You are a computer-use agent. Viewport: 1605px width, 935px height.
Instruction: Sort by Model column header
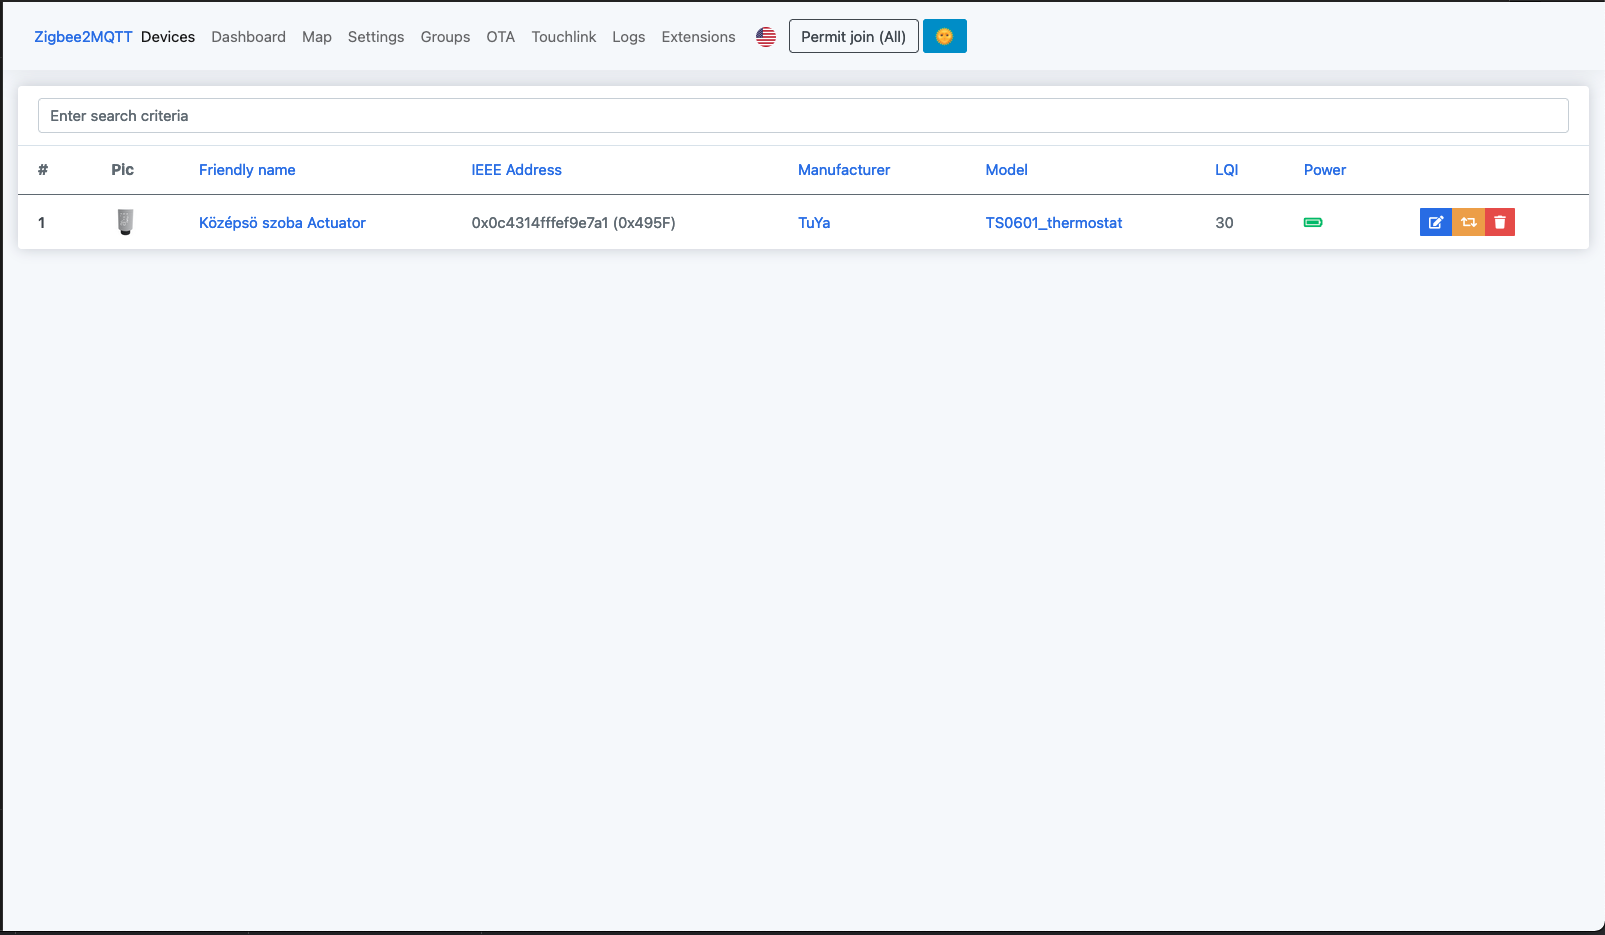[1006, 170]
